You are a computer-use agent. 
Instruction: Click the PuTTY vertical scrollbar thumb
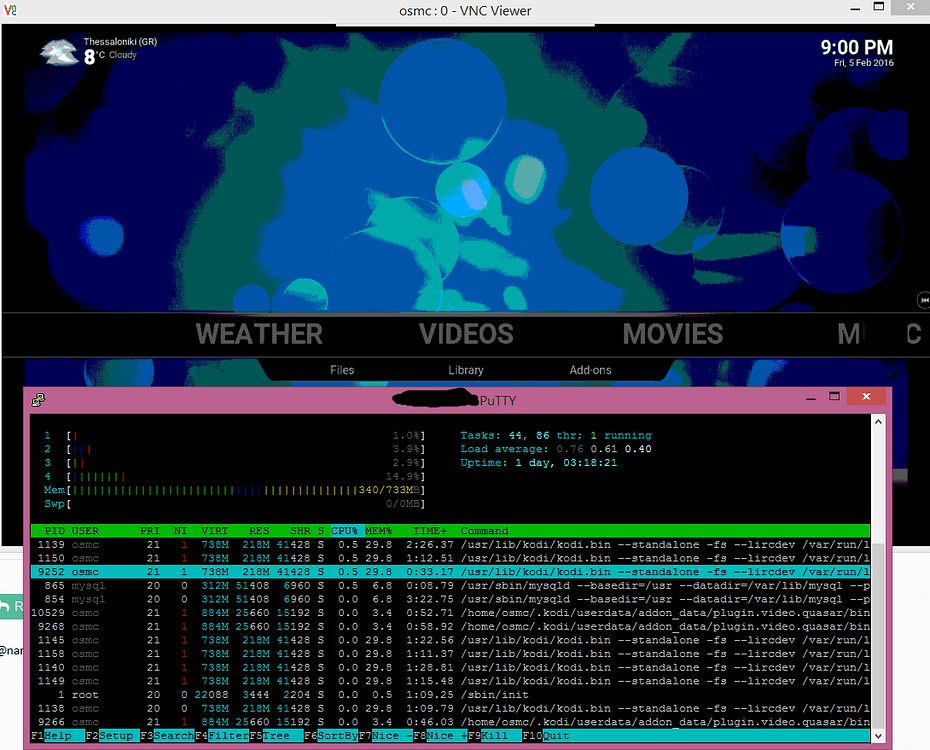[878, 636]
